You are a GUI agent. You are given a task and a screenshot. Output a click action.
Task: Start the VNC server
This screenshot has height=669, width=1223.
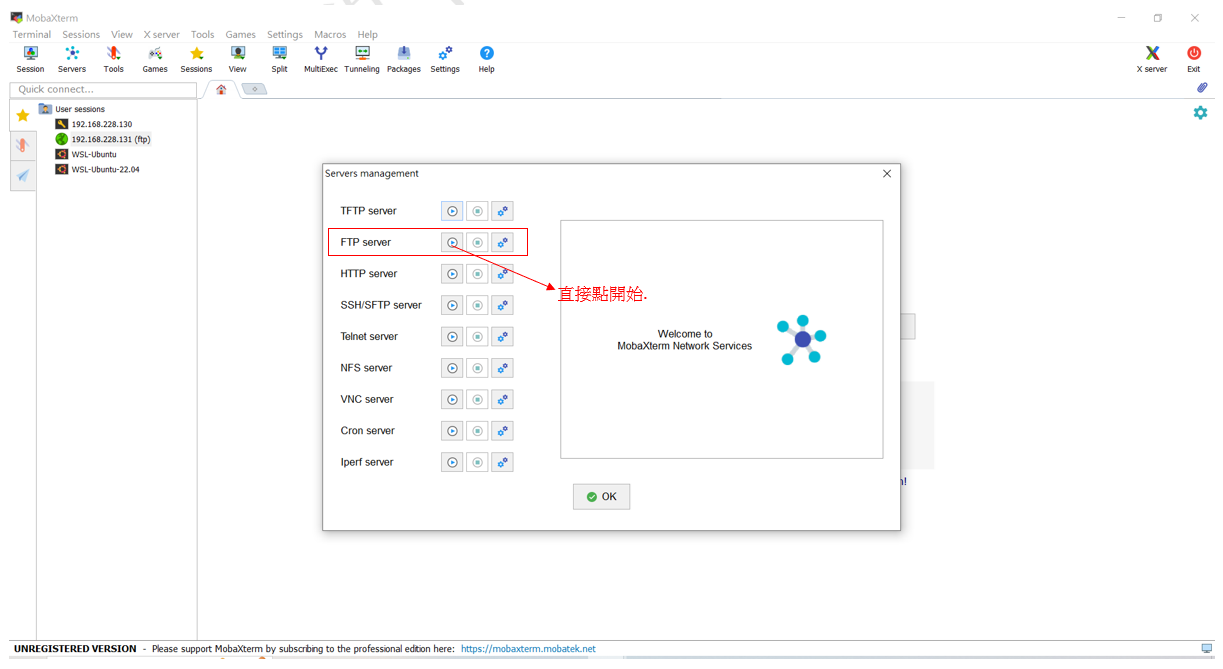coord(452,400)
